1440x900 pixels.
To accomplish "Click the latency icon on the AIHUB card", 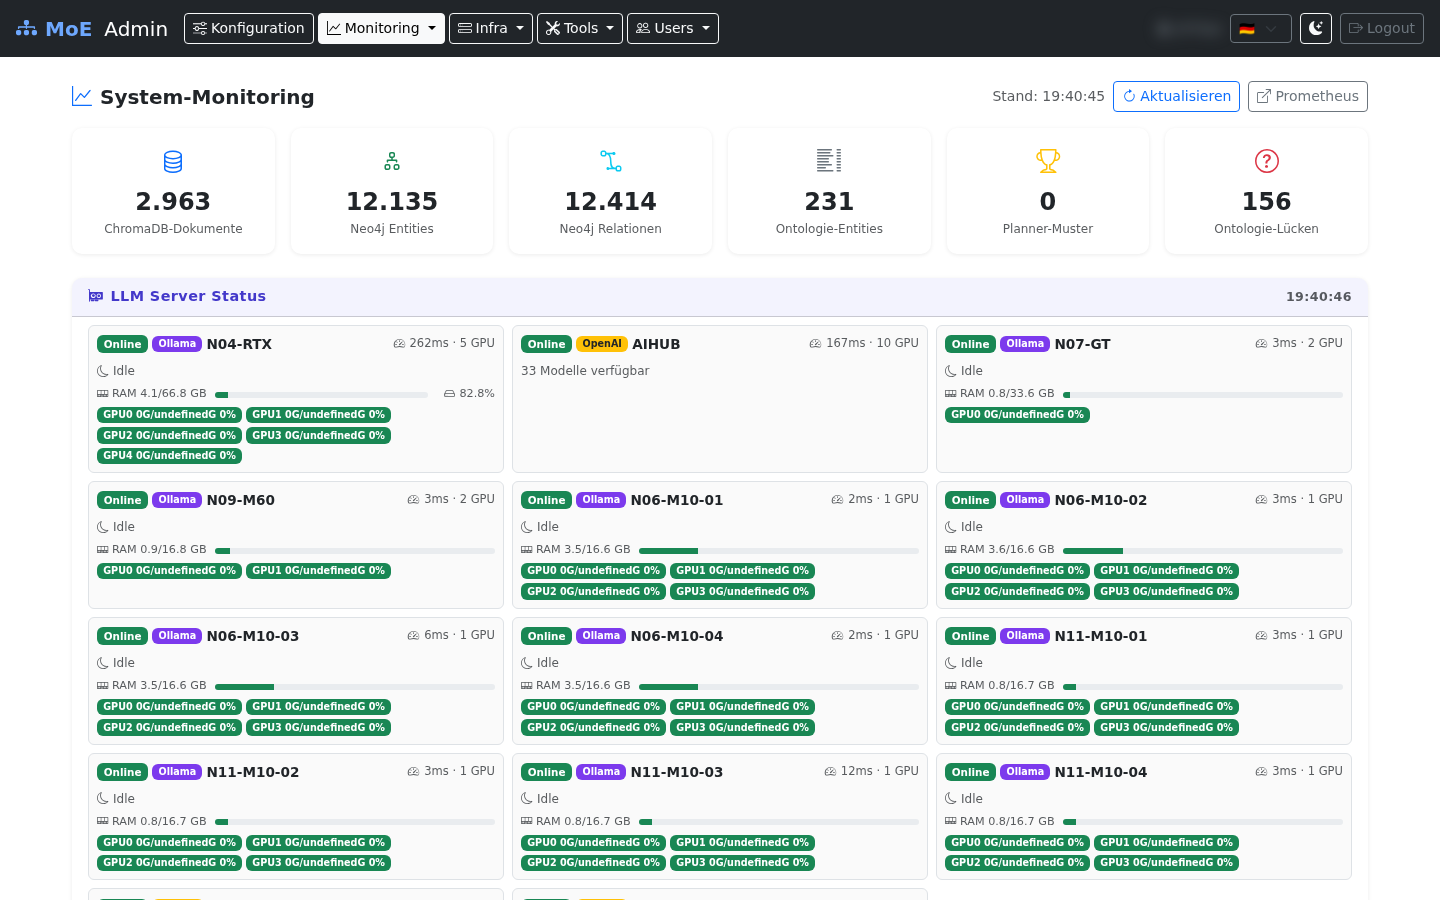I will tap(816, 343).
